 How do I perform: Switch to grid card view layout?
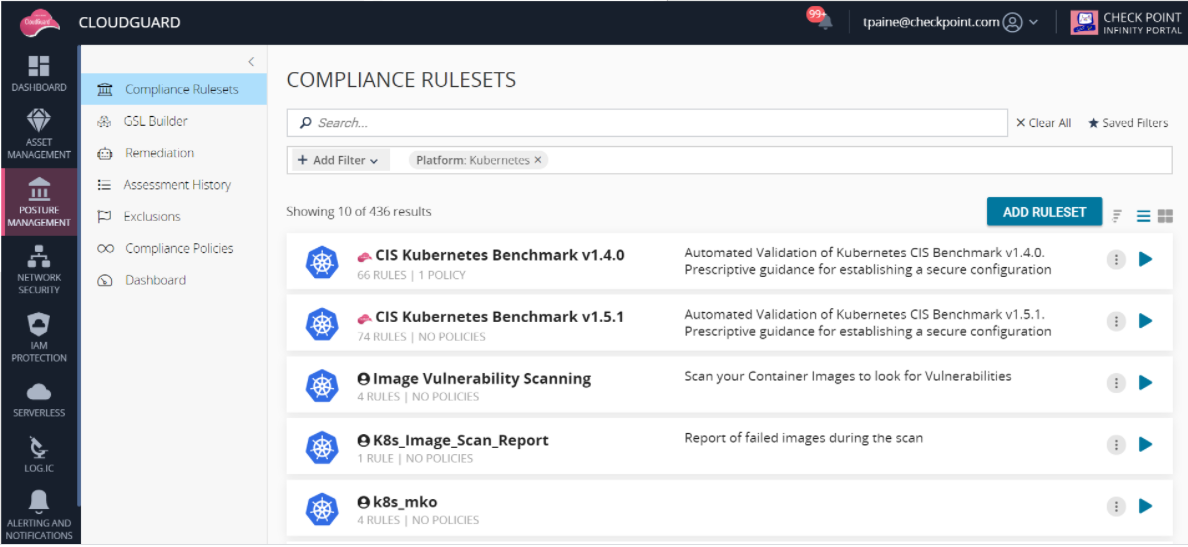pyautogui.click(x=1165, y=216)
